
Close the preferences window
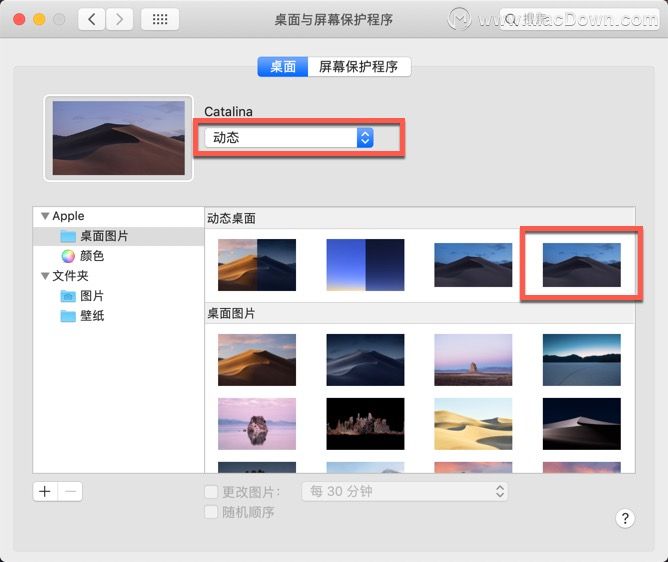tap(19, 19)
